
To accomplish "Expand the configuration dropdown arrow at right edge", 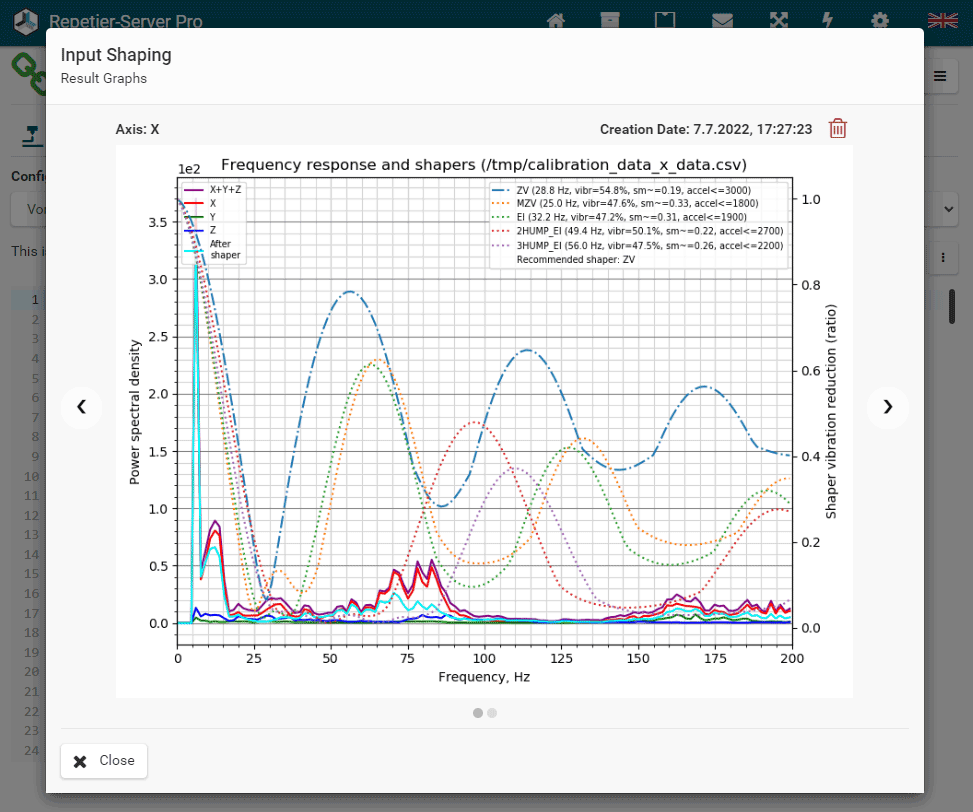I will 948,209.
